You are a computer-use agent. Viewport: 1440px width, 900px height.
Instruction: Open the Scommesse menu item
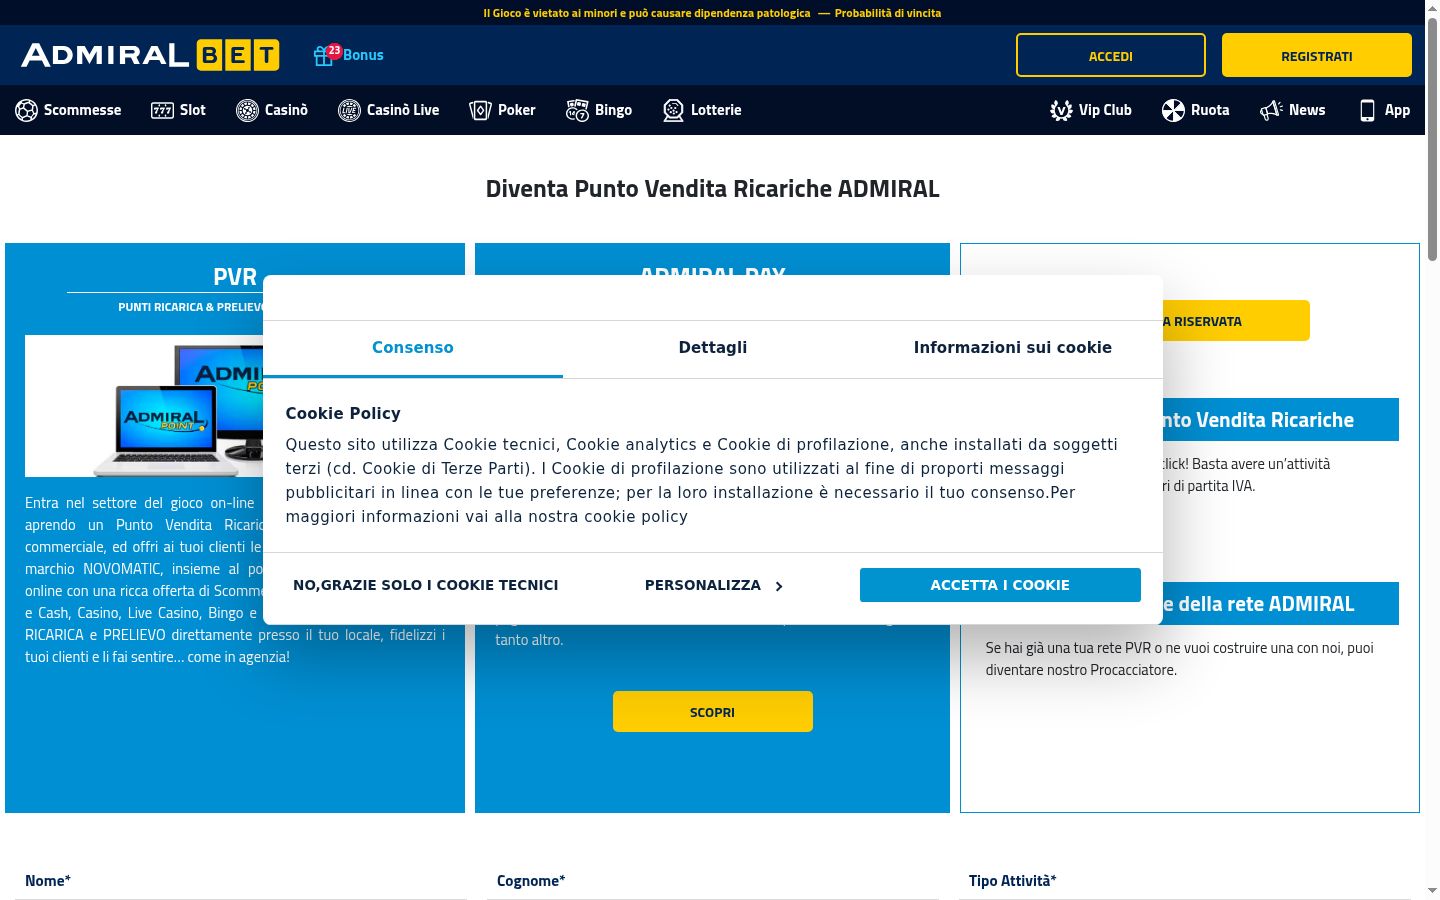(x=68, y=110)
